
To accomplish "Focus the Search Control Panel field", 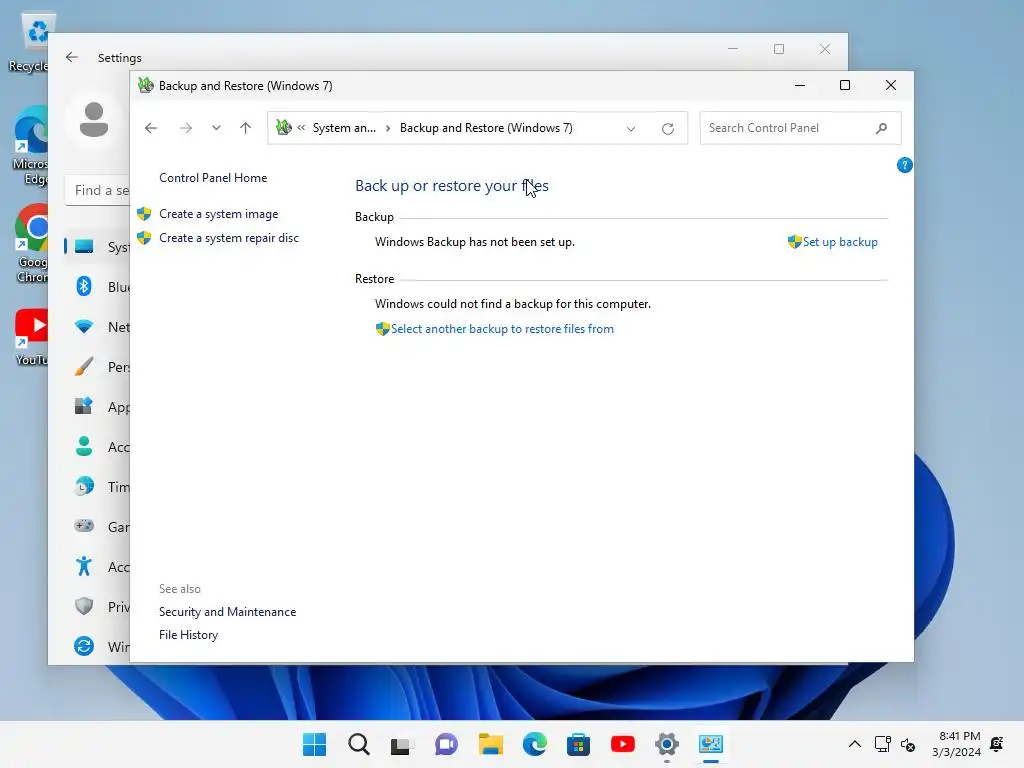I will 800,128.
